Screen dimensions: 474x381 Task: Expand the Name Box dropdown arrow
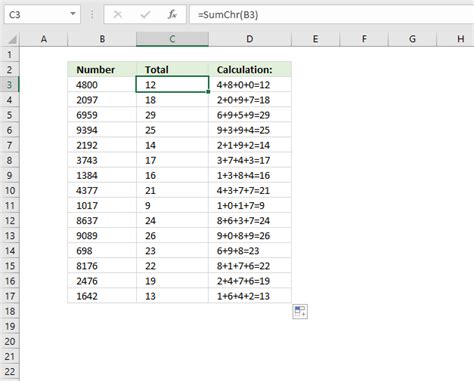coord(73,14)
